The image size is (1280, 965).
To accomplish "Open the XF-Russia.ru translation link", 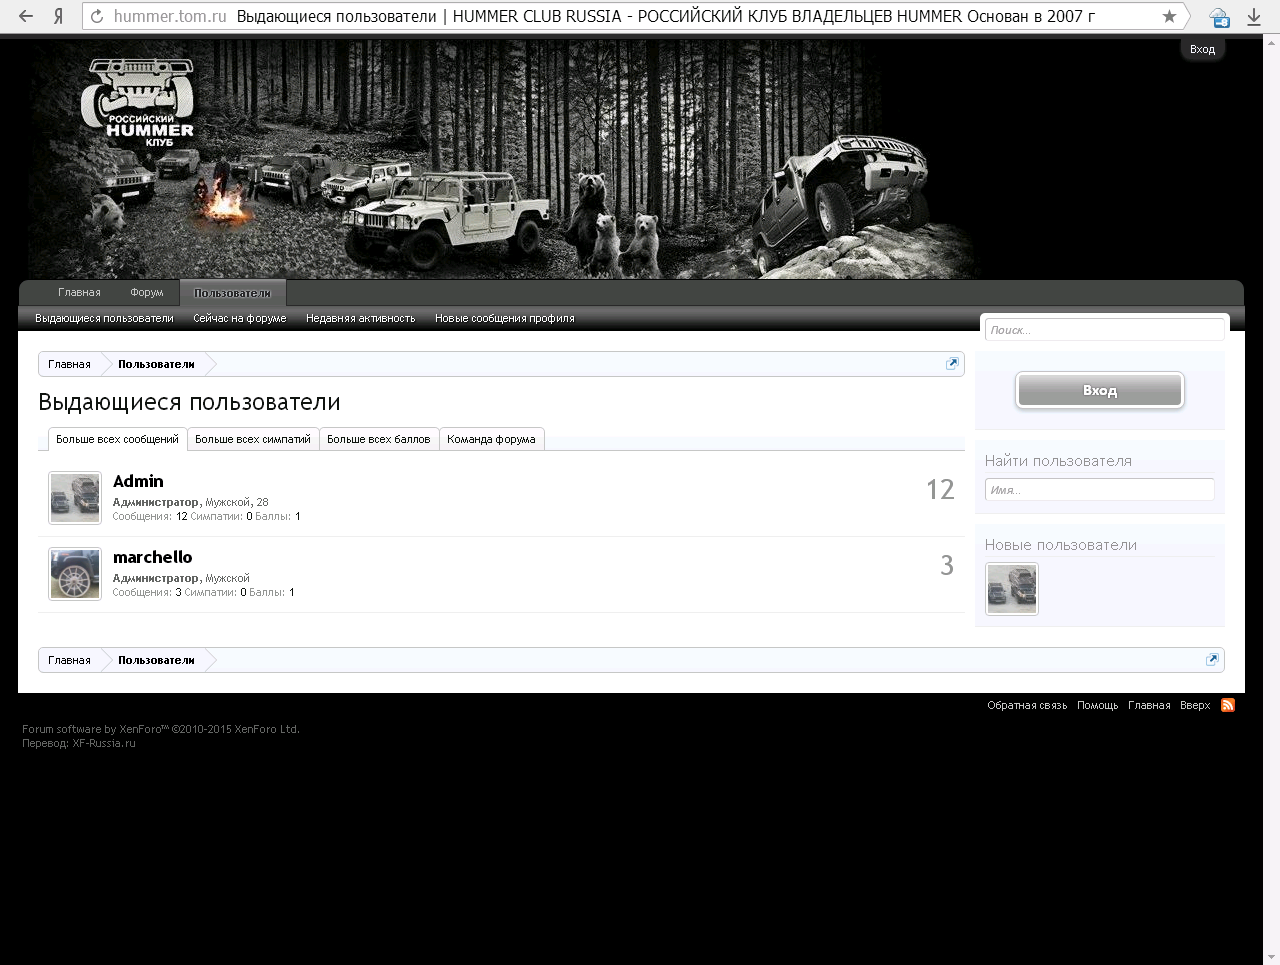I will (104, 743).
